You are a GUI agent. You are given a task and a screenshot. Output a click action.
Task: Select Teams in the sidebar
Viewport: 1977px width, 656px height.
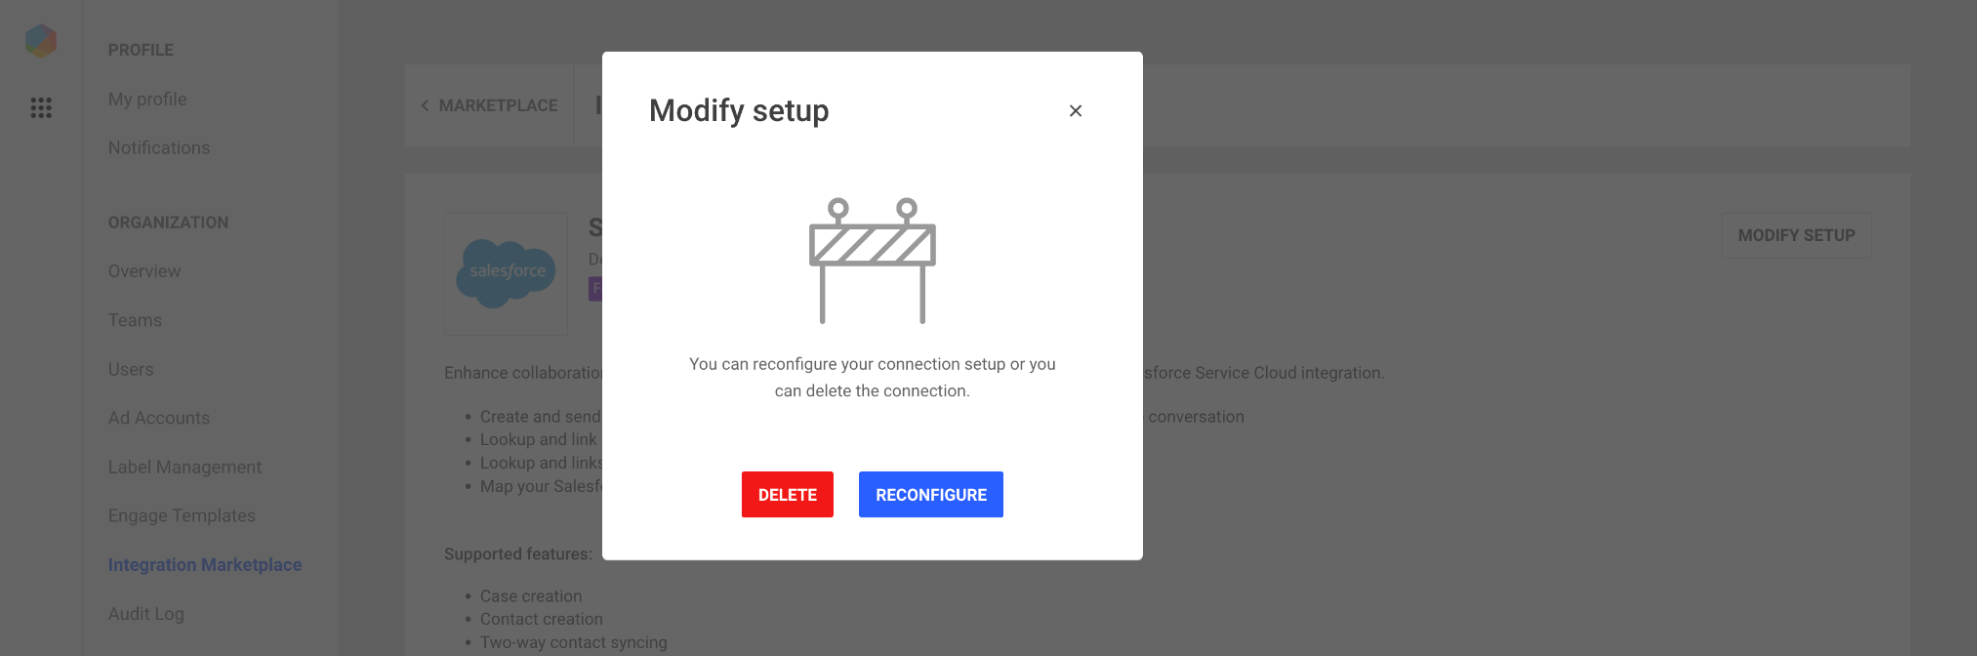pyautogui.click(x=135, y=320)
